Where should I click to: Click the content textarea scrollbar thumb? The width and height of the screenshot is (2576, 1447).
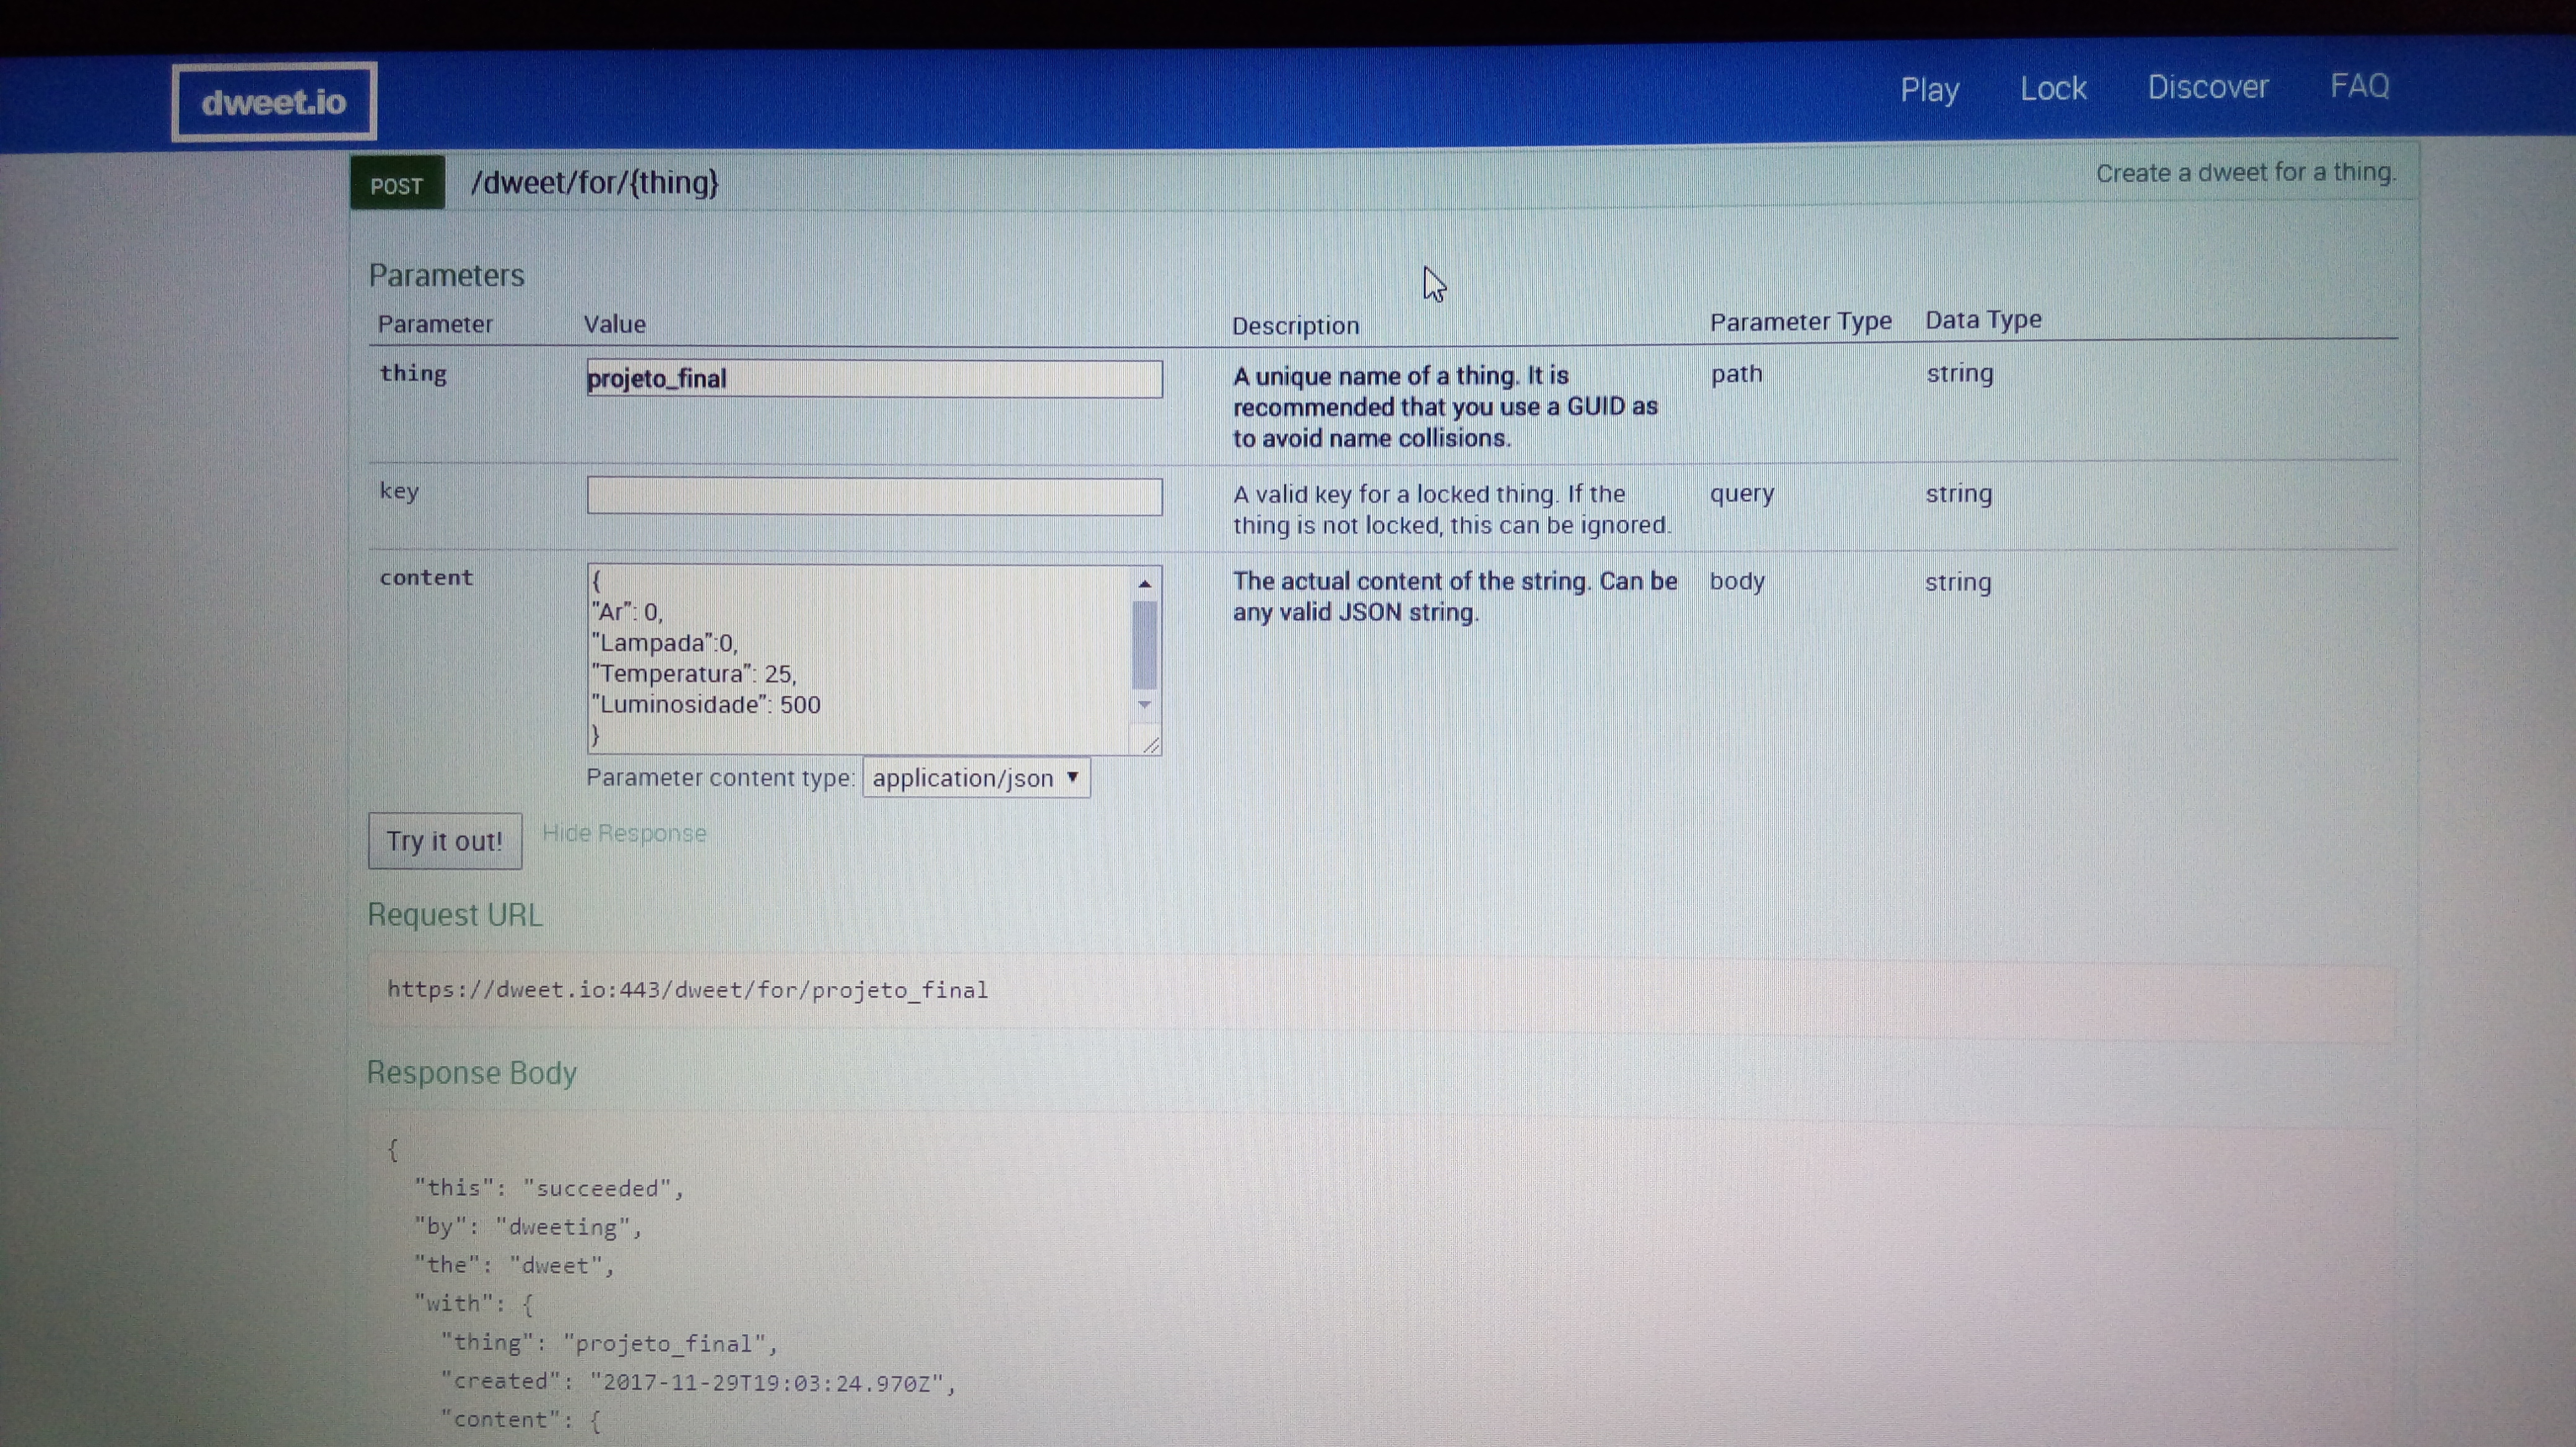pos(1145,645)
